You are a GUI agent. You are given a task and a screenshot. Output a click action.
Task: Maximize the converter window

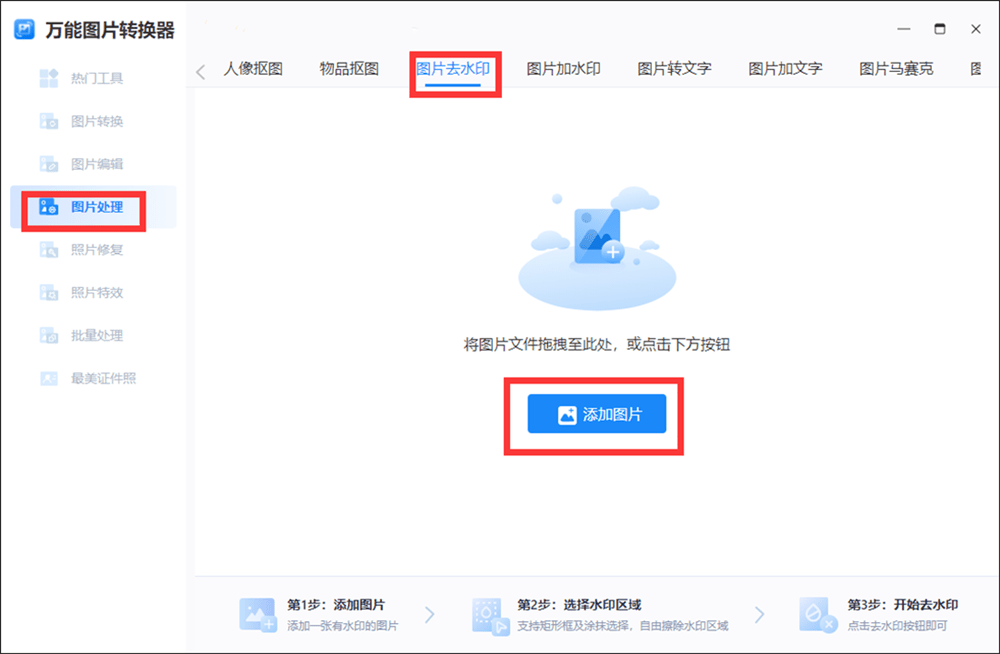coord(939,29)
